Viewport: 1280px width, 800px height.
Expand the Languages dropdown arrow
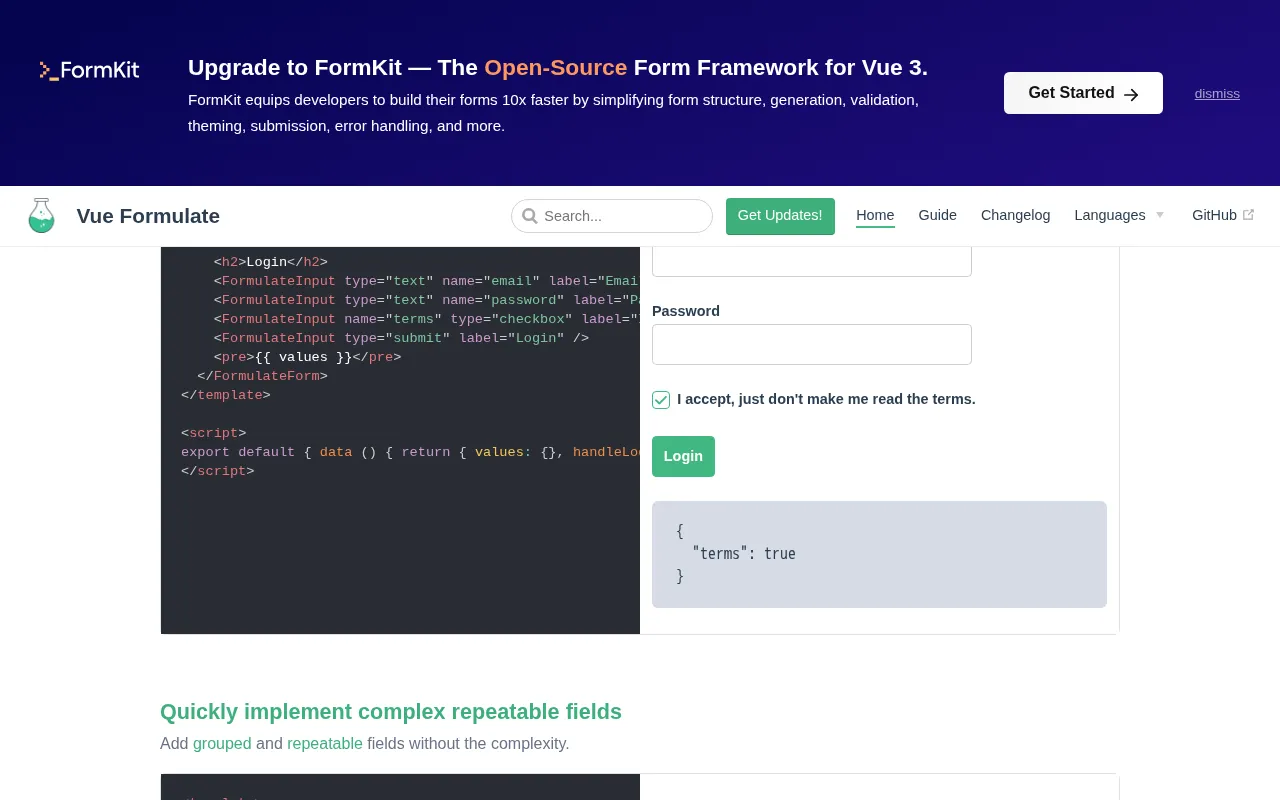click(x=1160, y=215)
